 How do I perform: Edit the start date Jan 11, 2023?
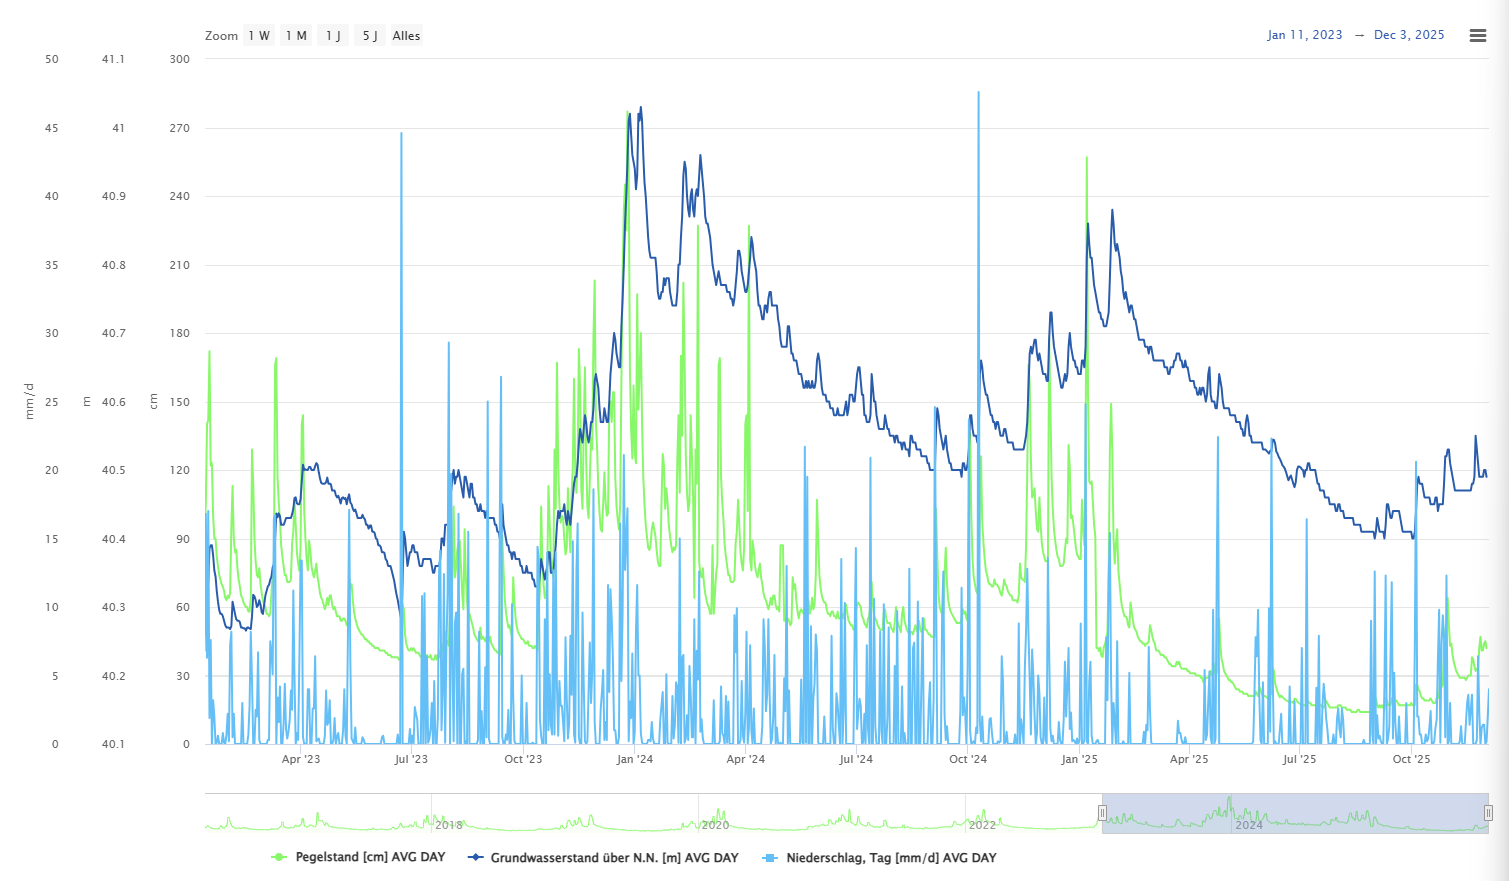tap(1304, 35)
